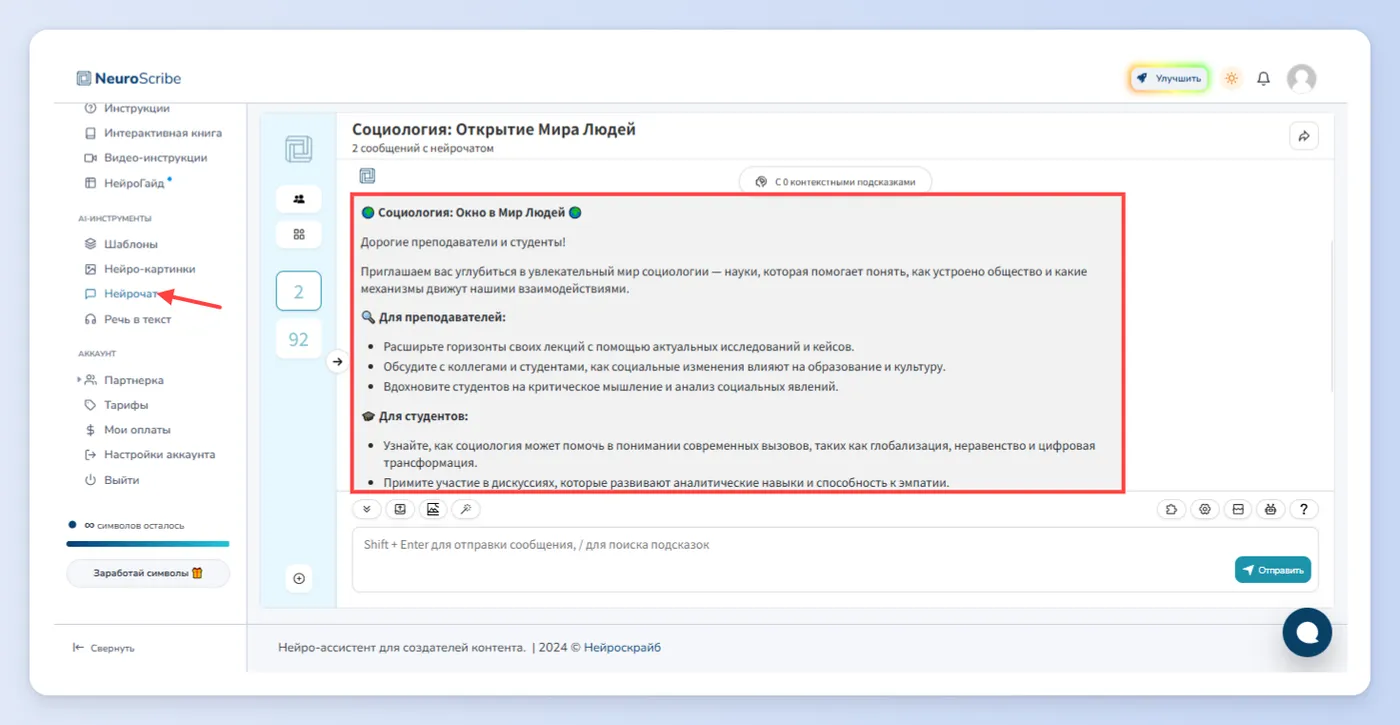Go to Шаблоны templates
Viewport: 1400px width, 725px height.
pyautogui.click(x=121, y=244)
